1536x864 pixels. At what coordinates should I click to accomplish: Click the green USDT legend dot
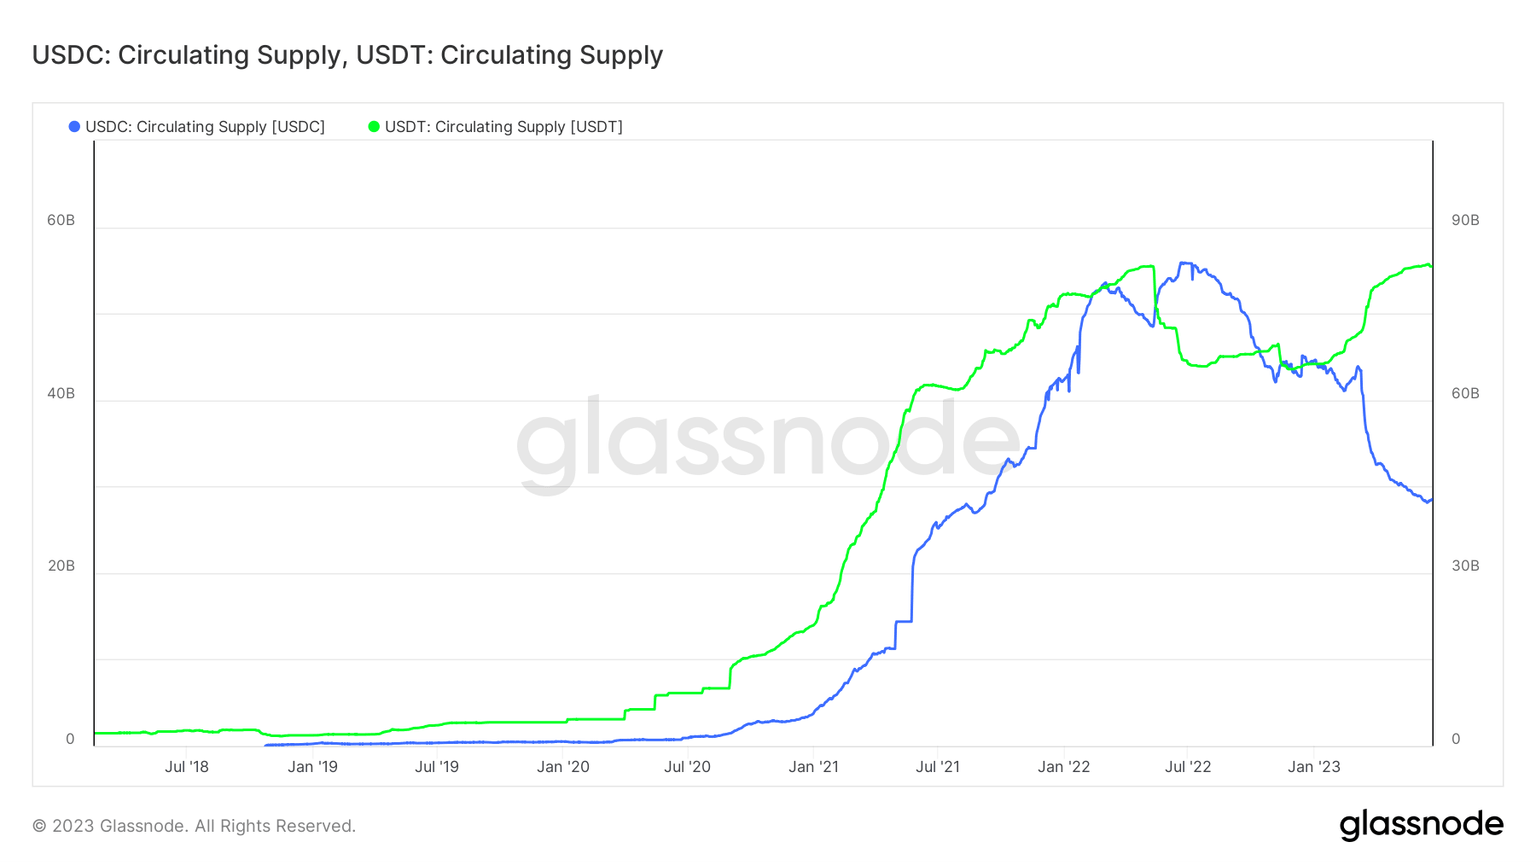pos(374,127)
